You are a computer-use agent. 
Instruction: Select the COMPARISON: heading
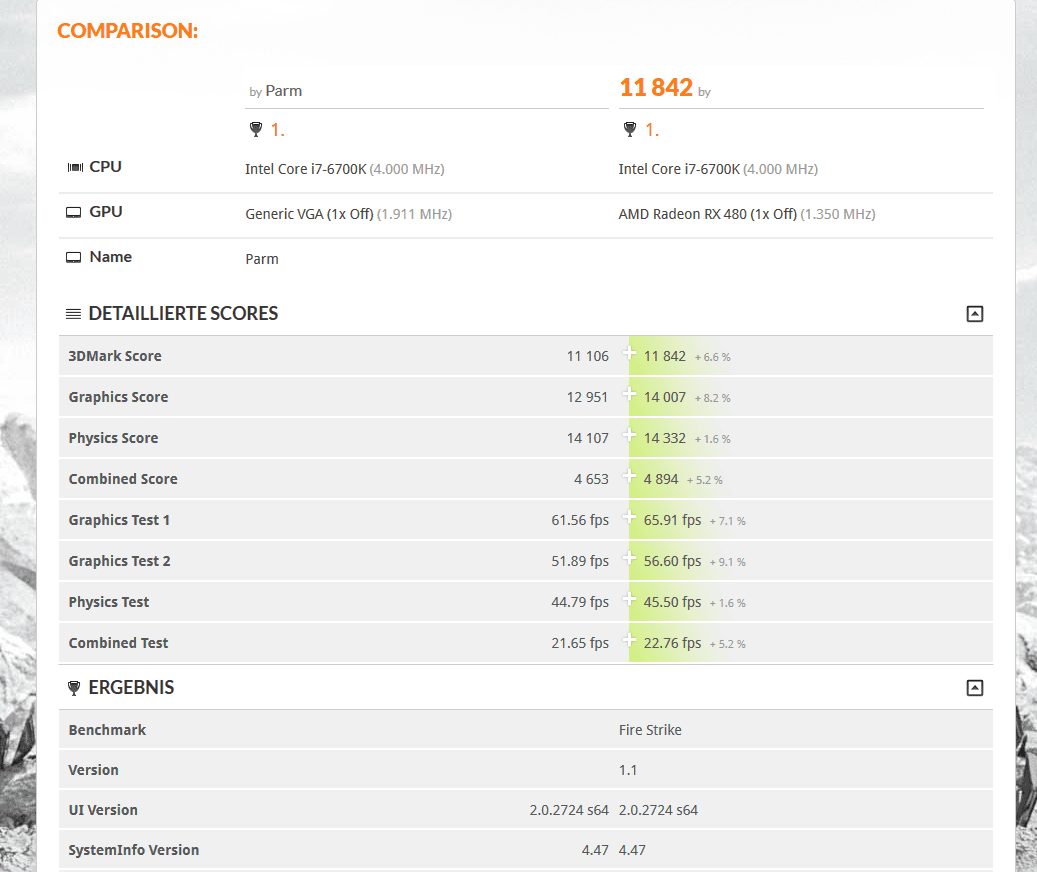(128, 30)
